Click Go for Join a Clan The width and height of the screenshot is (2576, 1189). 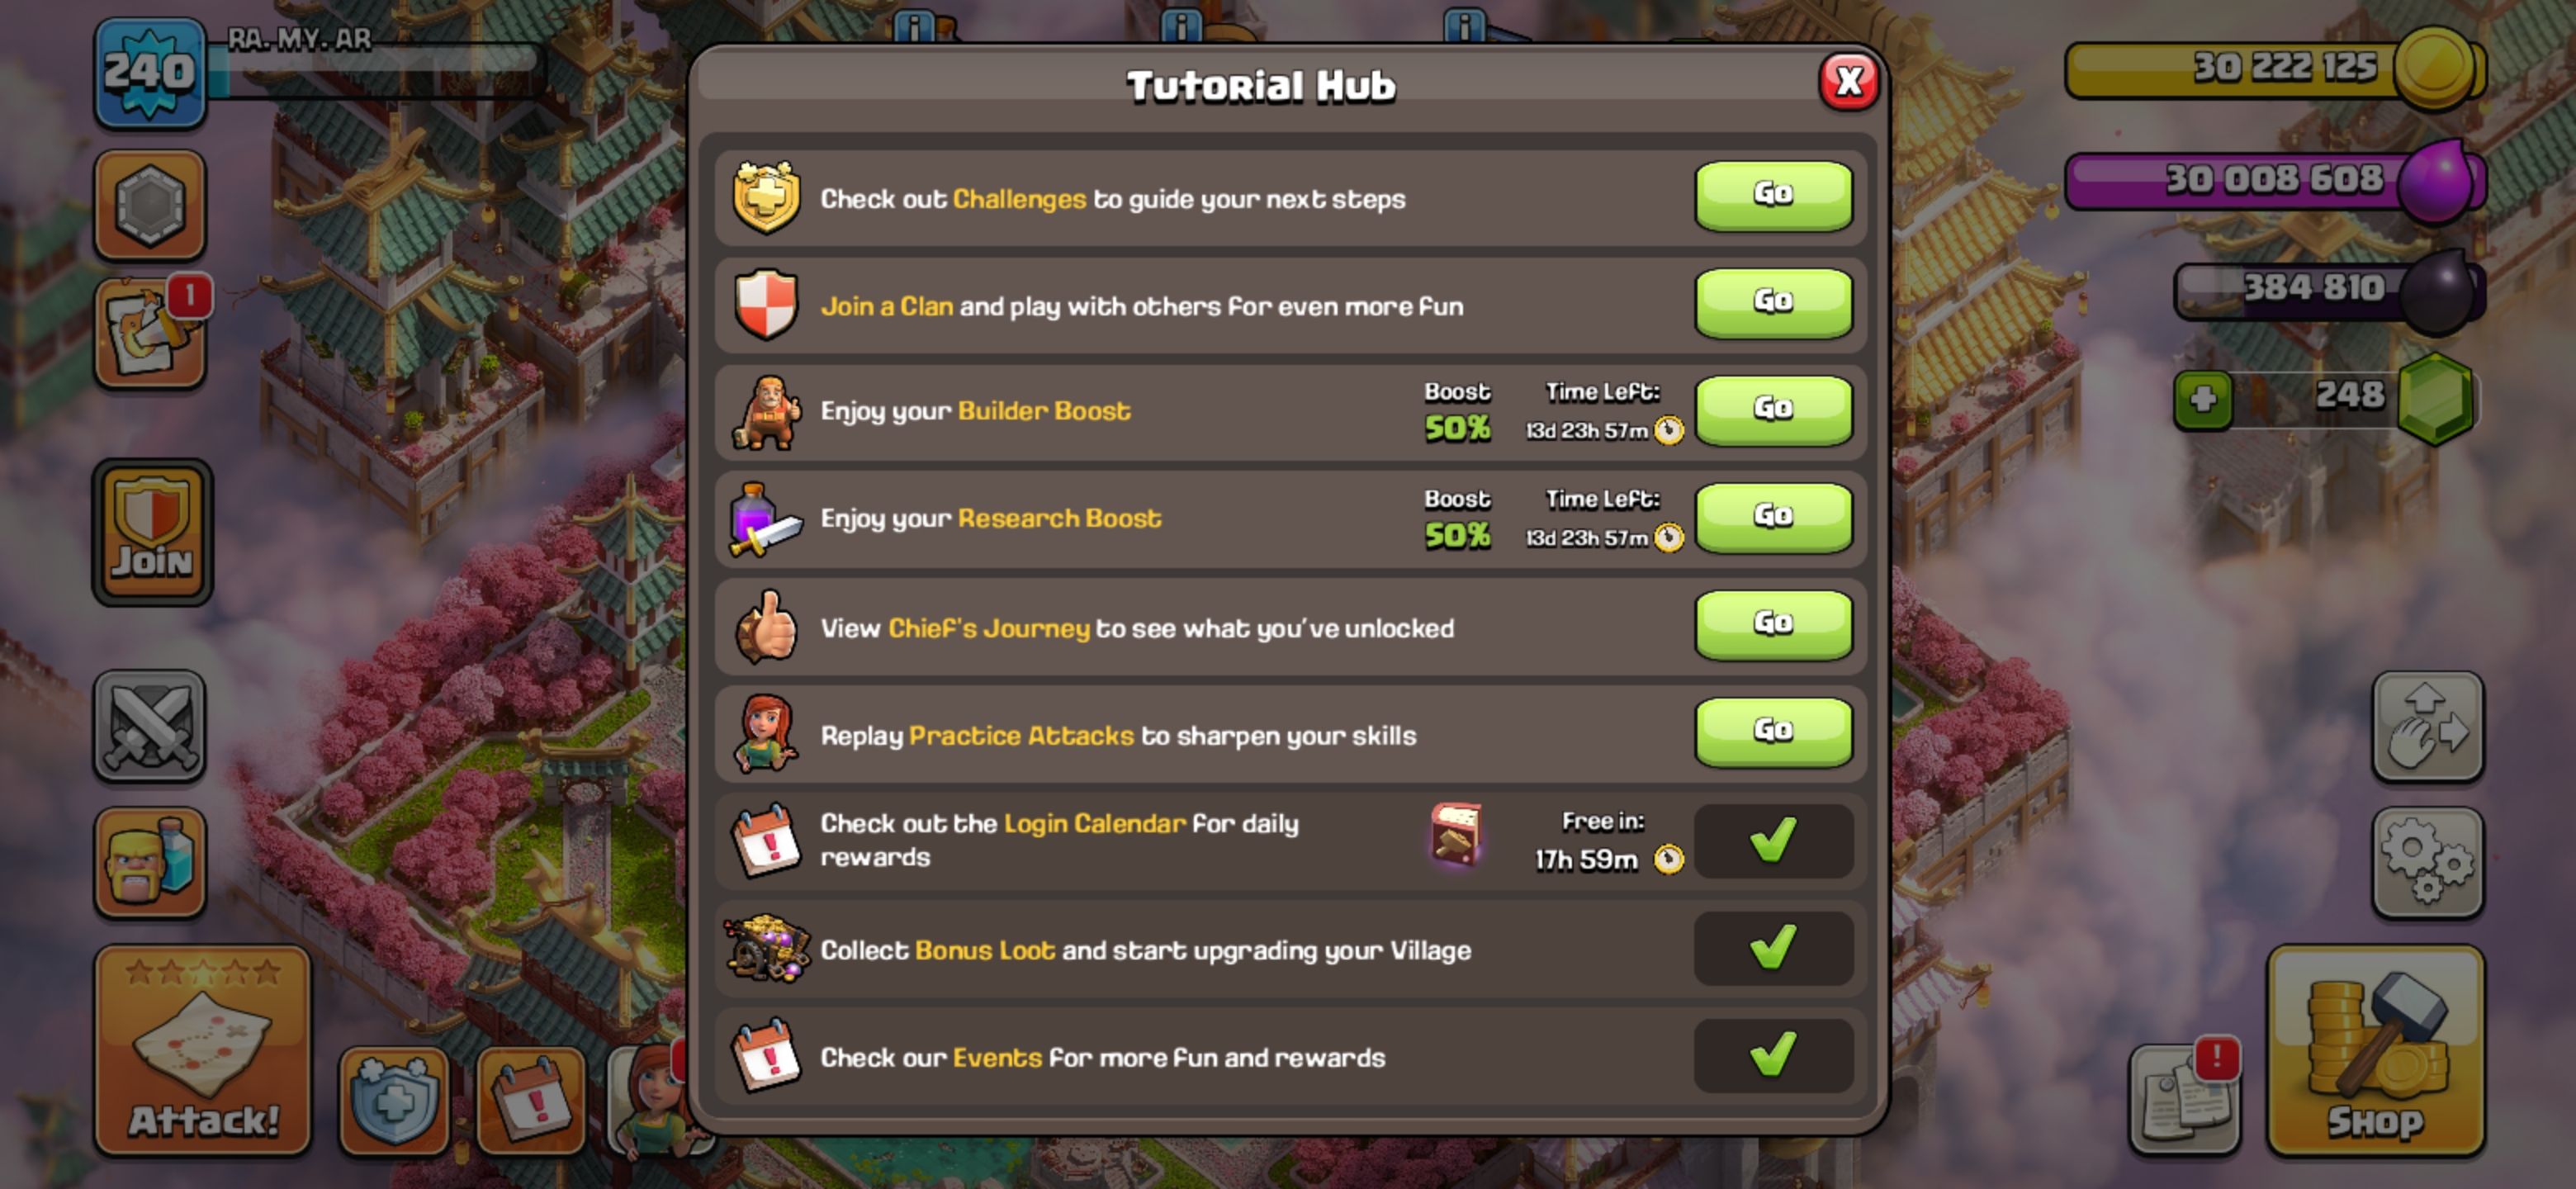1773,302
